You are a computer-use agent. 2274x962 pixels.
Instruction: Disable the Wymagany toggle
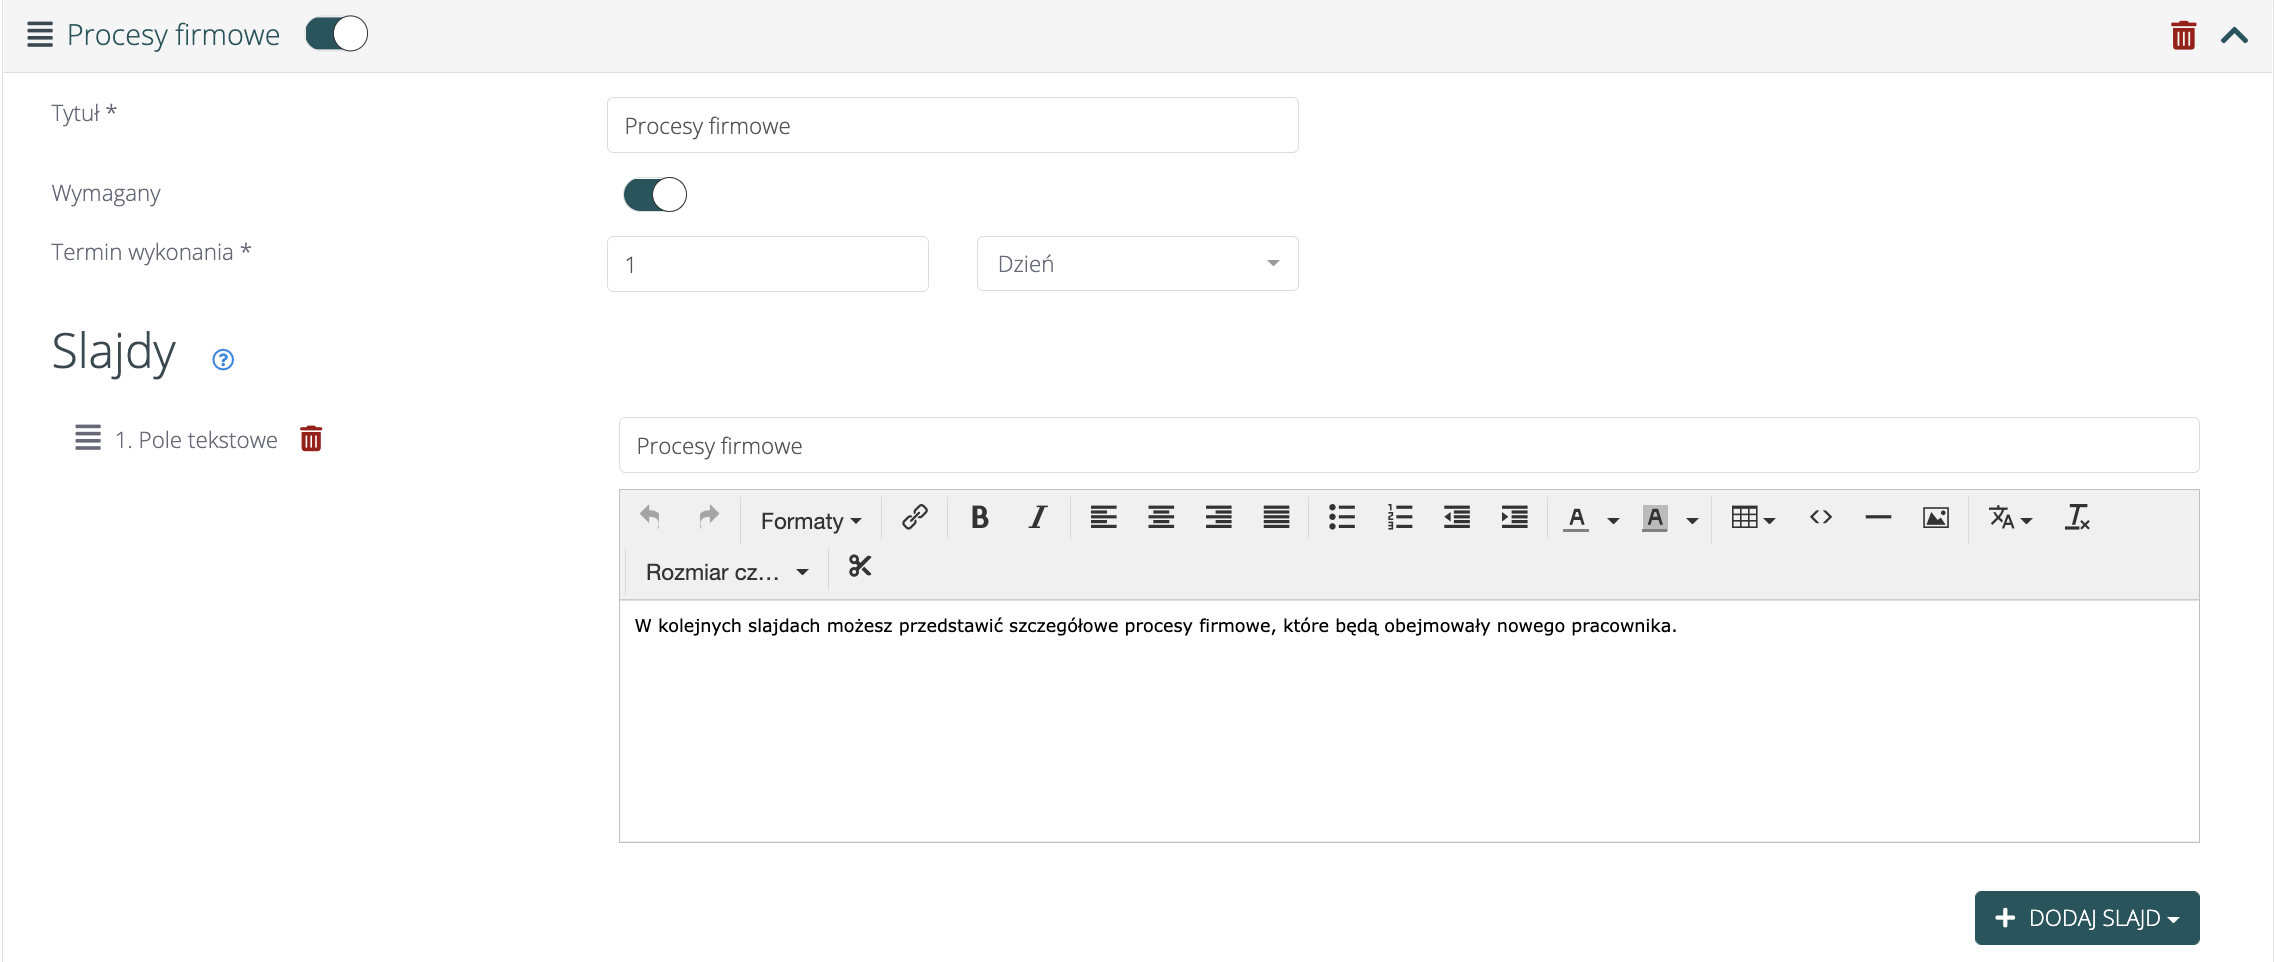[x=655, y=194]
